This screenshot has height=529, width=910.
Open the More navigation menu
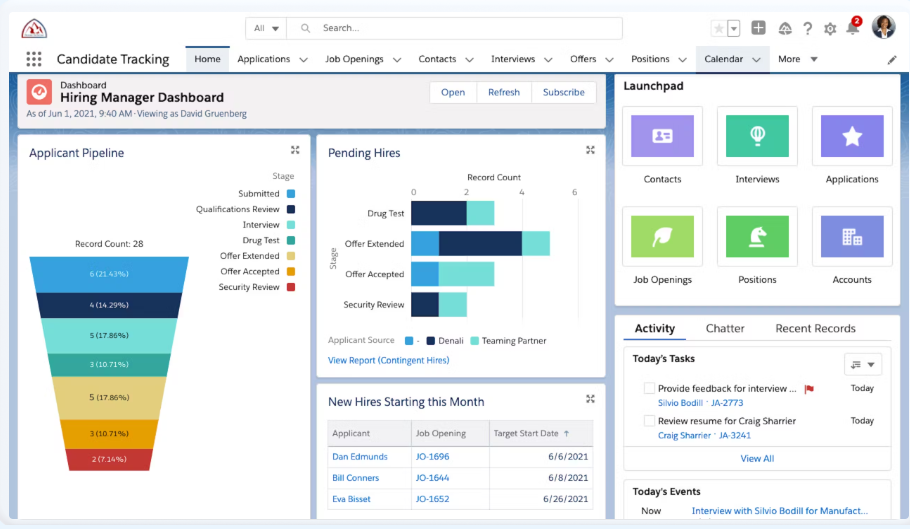797,59
